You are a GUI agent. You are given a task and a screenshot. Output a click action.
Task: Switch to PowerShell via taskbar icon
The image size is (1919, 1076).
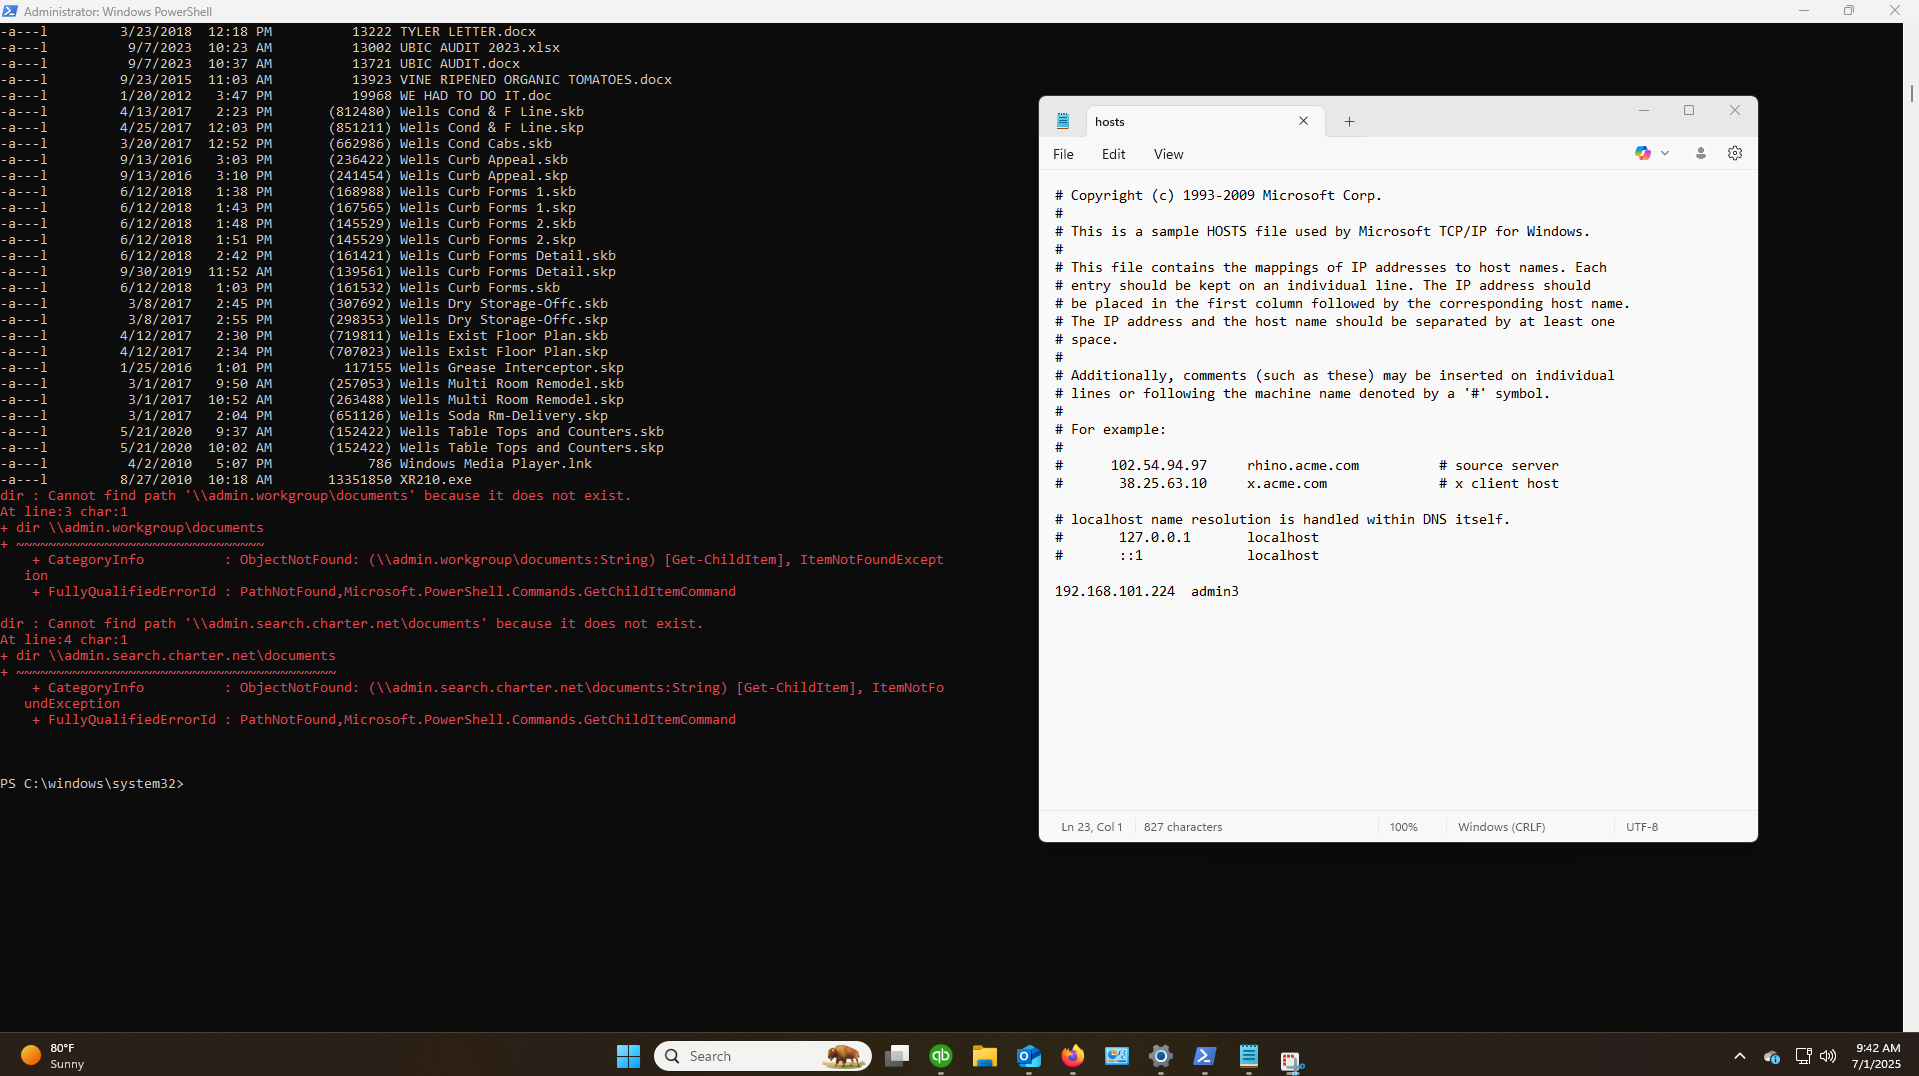pyautogui.click(x=1205, y=1056)
